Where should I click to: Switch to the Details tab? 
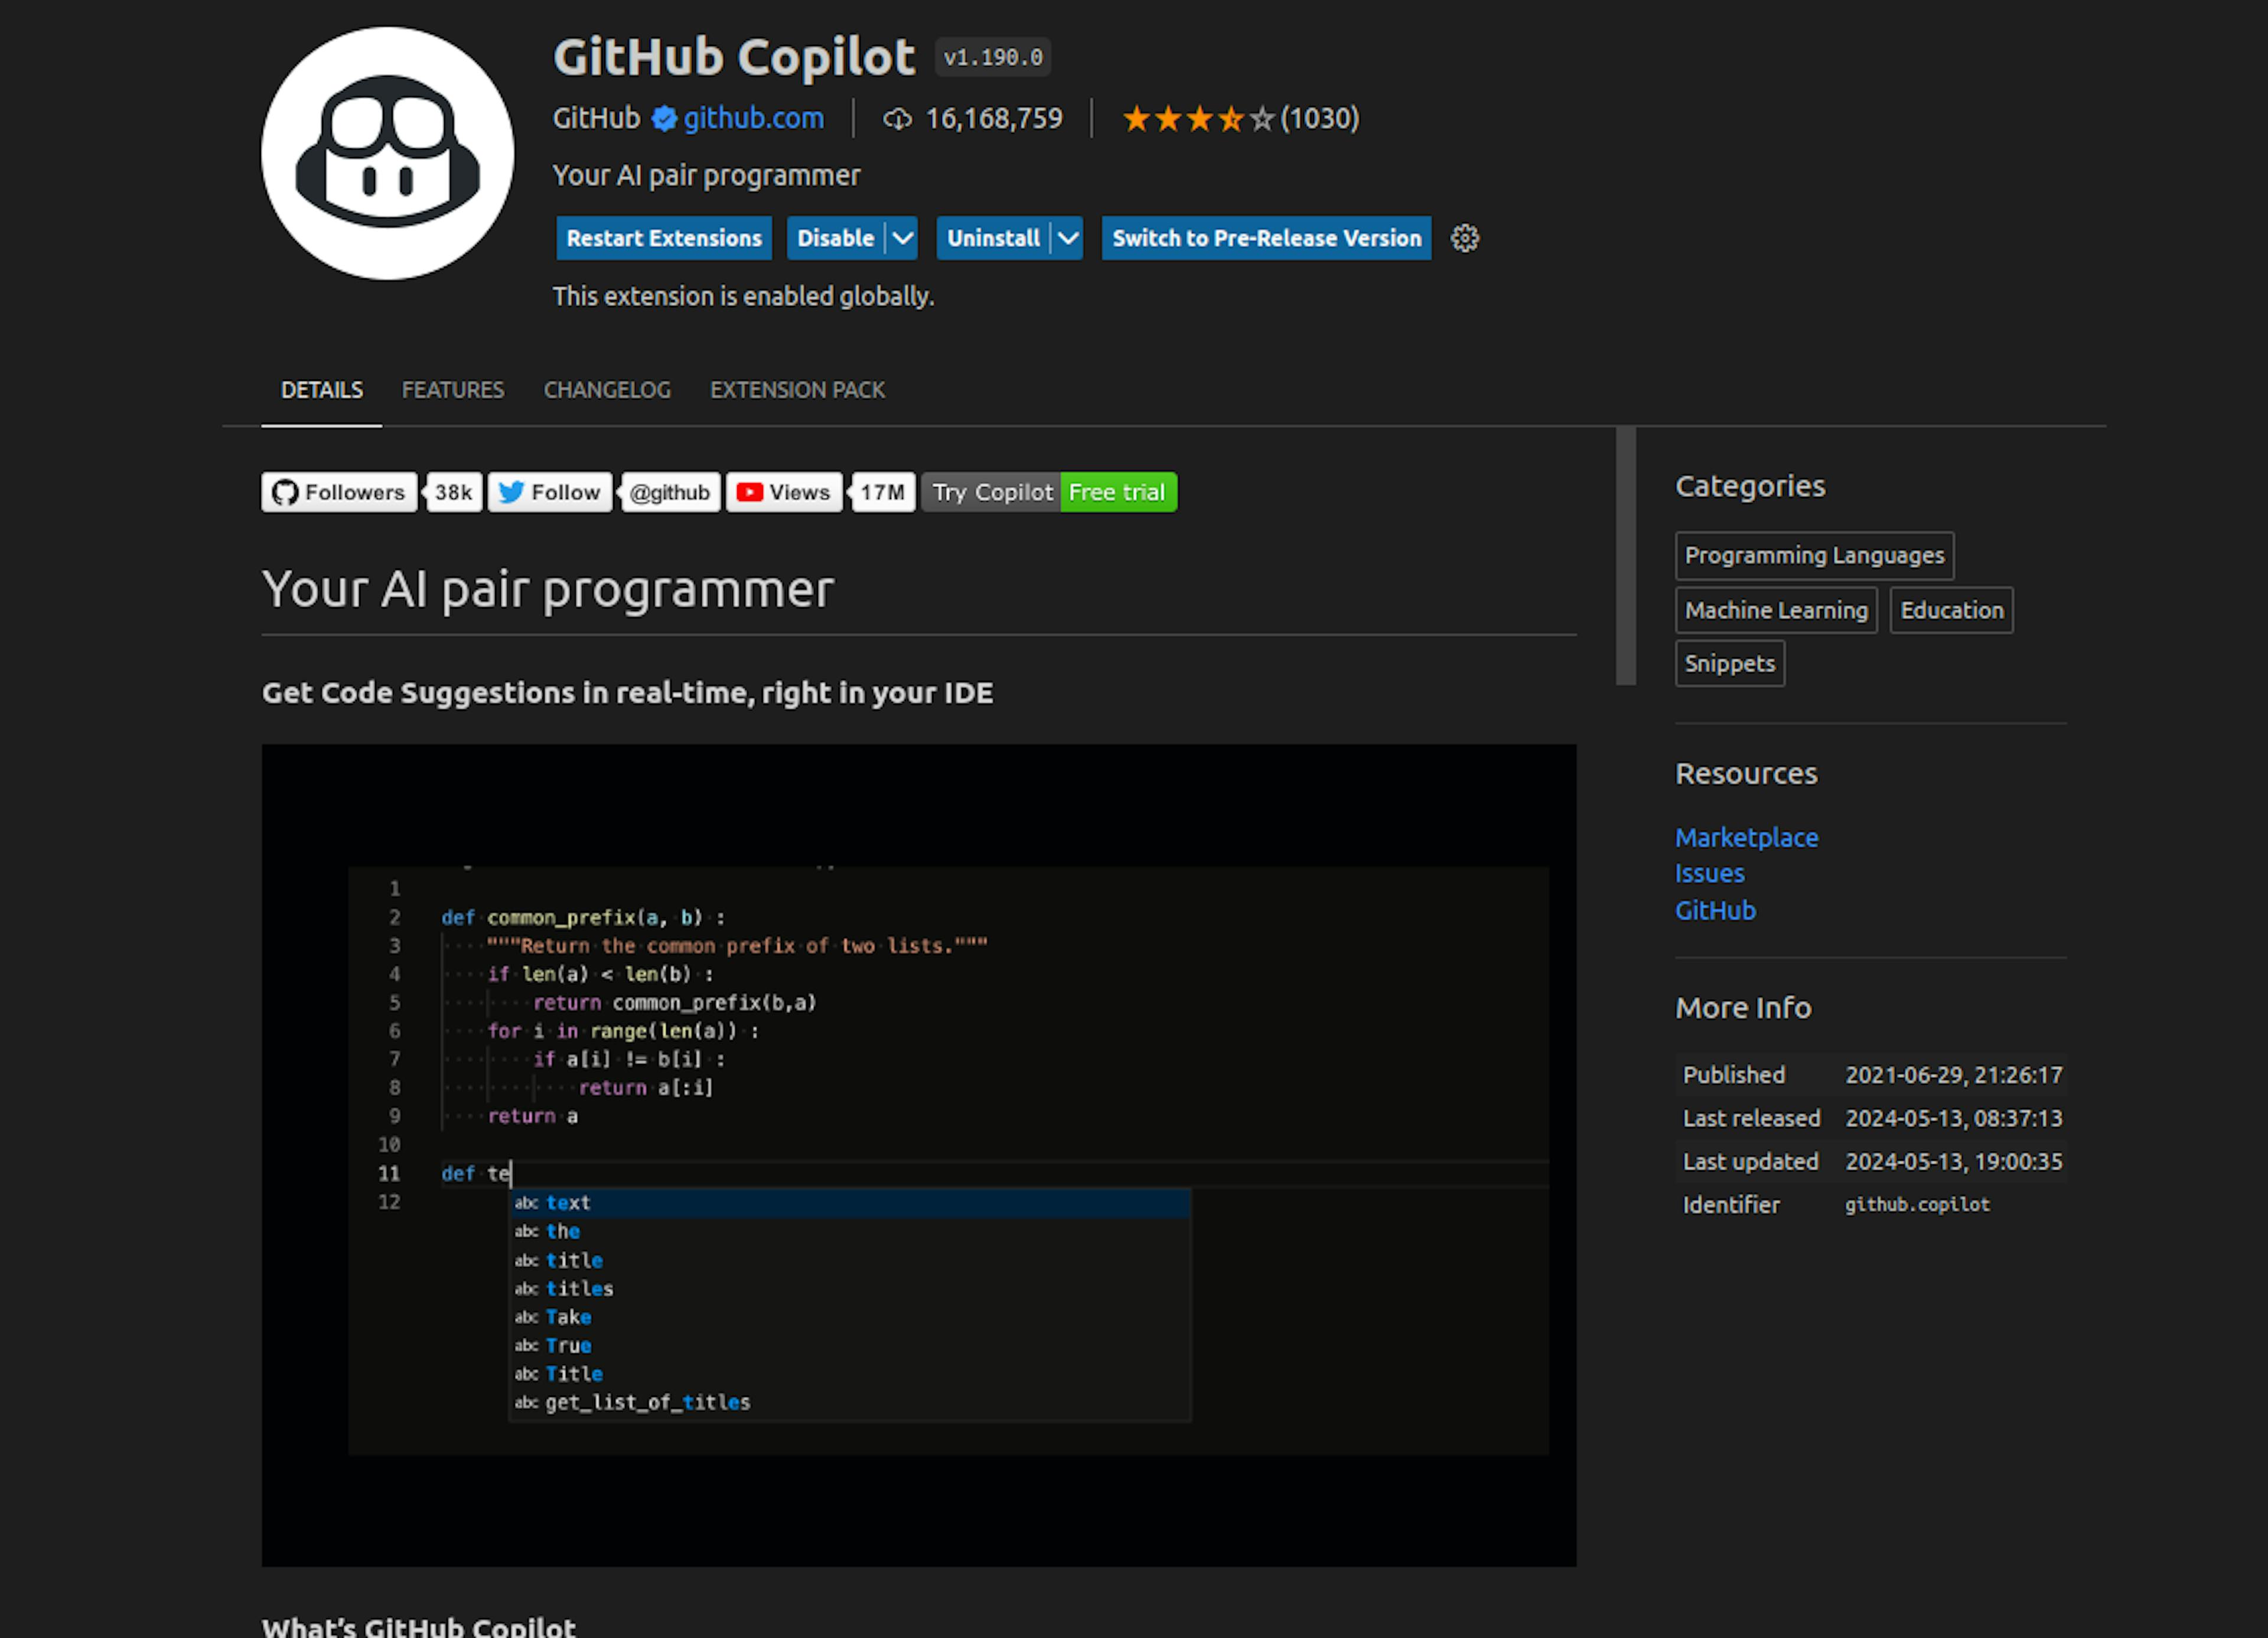[321, 390]
